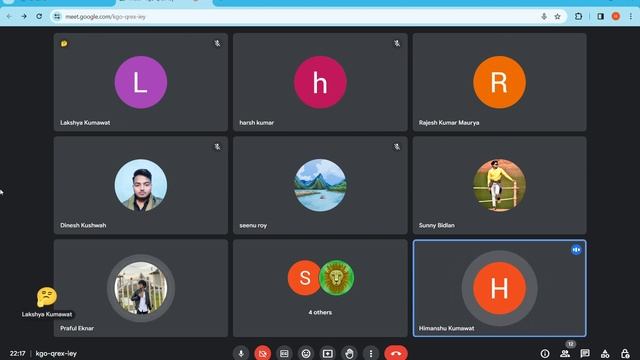The width and height of the screenshot is (640, 360).
Task: Click the orange H avatar of Himanshu Kumawat
Action: tap(500, 288)
